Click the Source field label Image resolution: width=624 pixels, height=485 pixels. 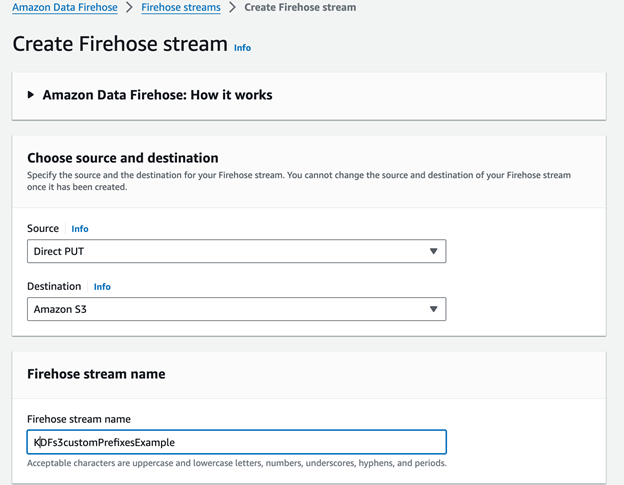[x=43, y=229]
